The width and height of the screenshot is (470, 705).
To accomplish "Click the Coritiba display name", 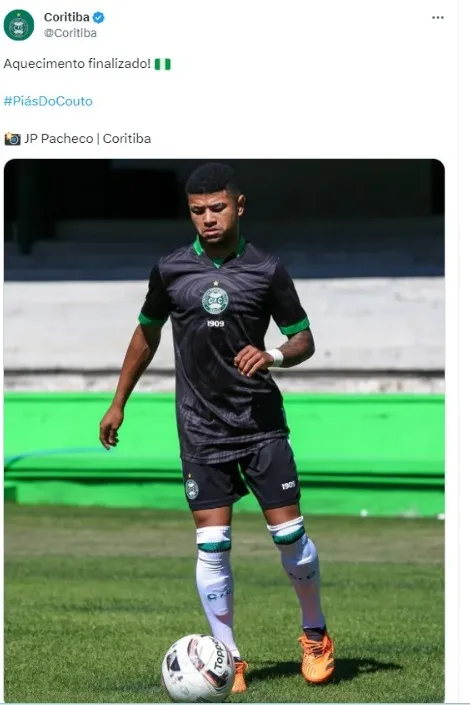I will pos(67,17).
